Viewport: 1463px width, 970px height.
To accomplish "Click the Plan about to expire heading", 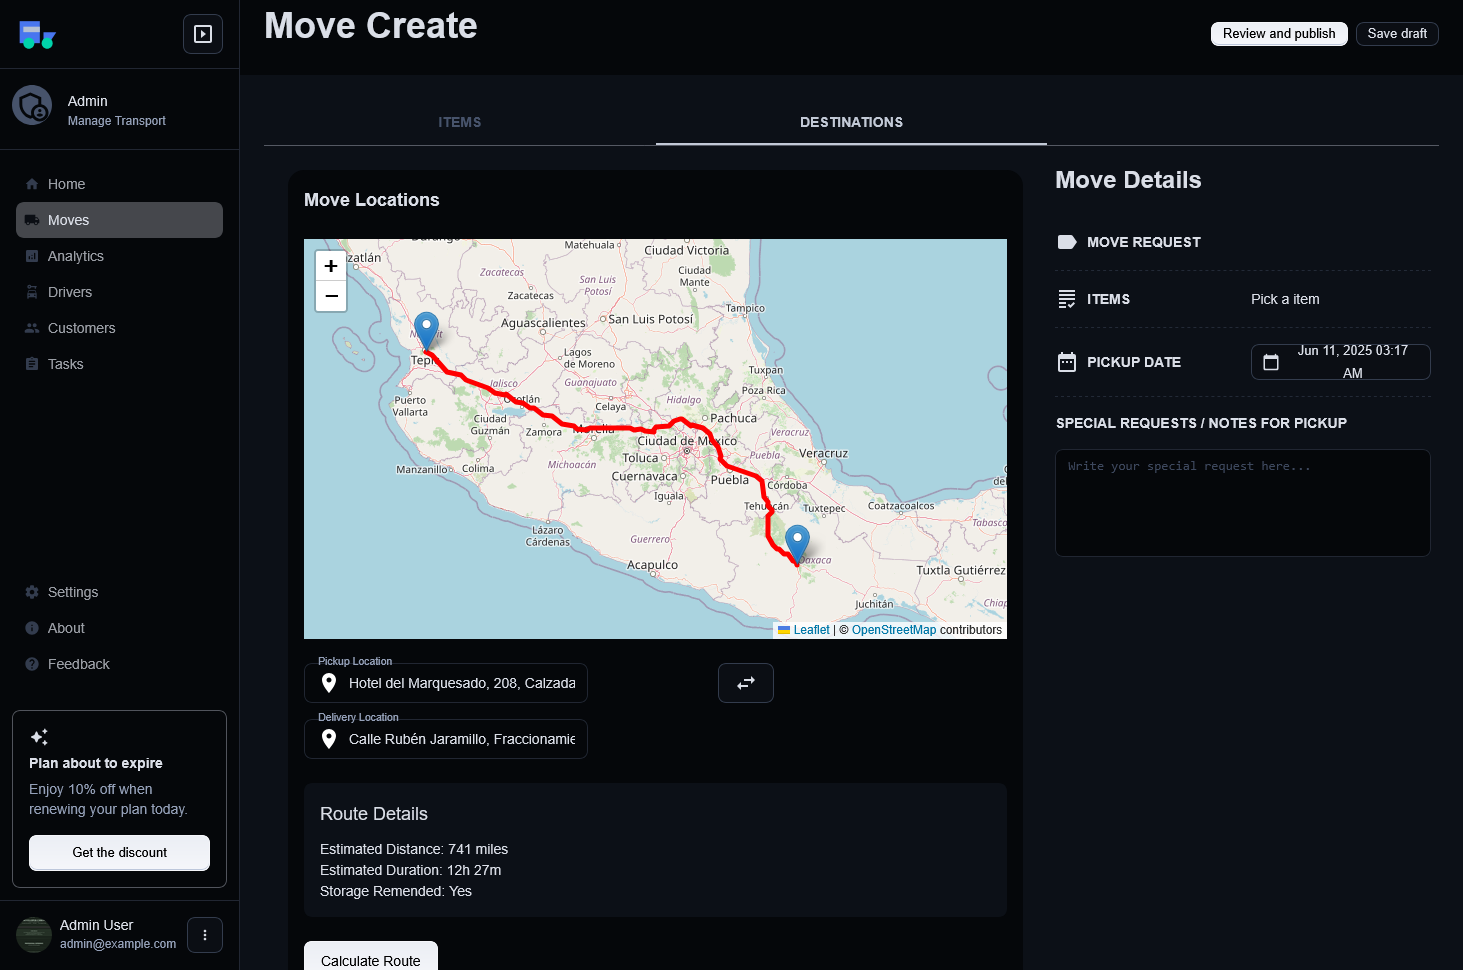I will click(x=96, y=763).
